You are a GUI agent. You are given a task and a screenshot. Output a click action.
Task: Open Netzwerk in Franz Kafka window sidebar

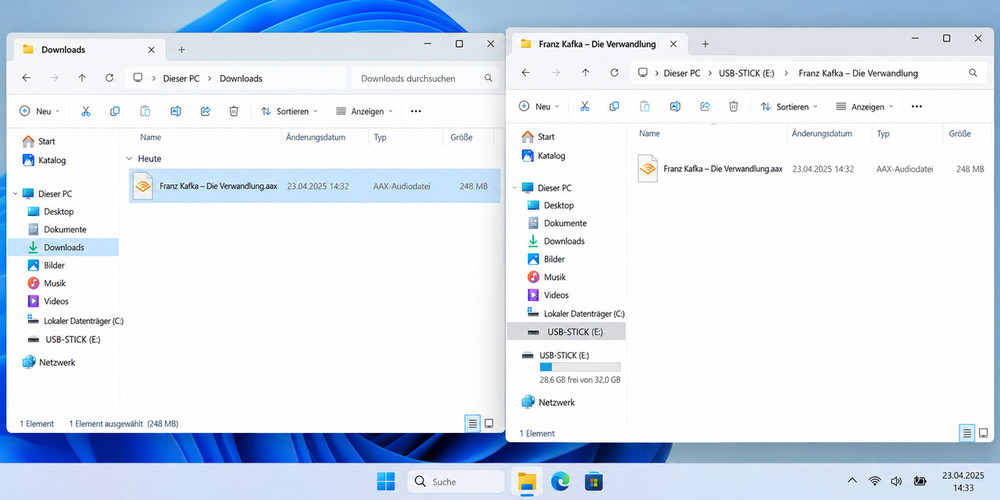coord(548,402)
